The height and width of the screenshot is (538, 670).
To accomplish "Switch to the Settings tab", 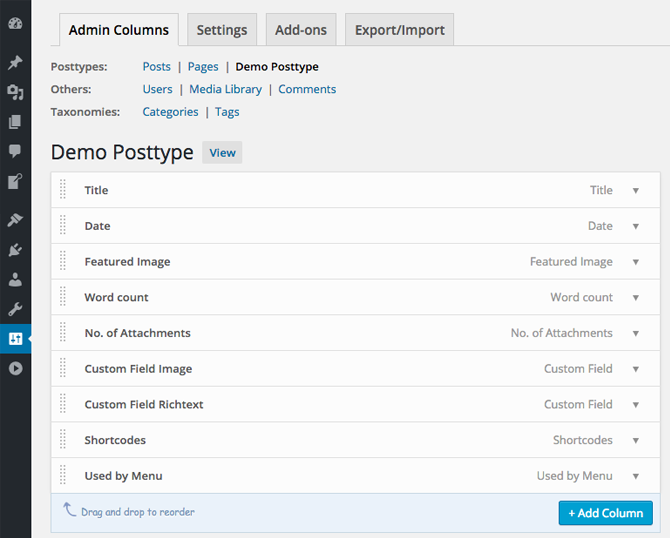I will (221, 30).
